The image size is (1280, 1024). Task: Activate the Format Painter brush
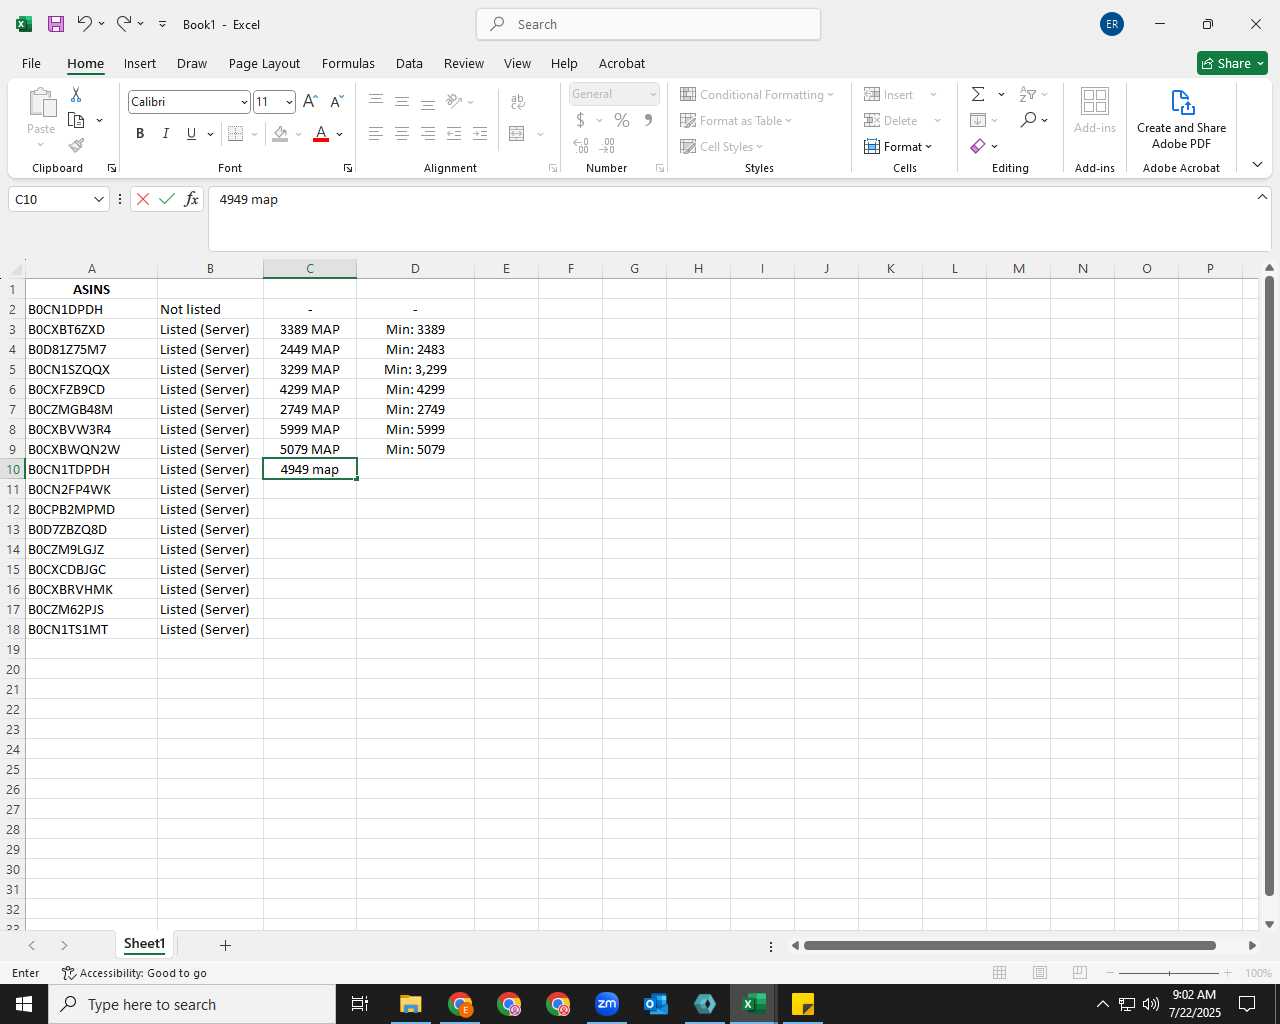76,146
